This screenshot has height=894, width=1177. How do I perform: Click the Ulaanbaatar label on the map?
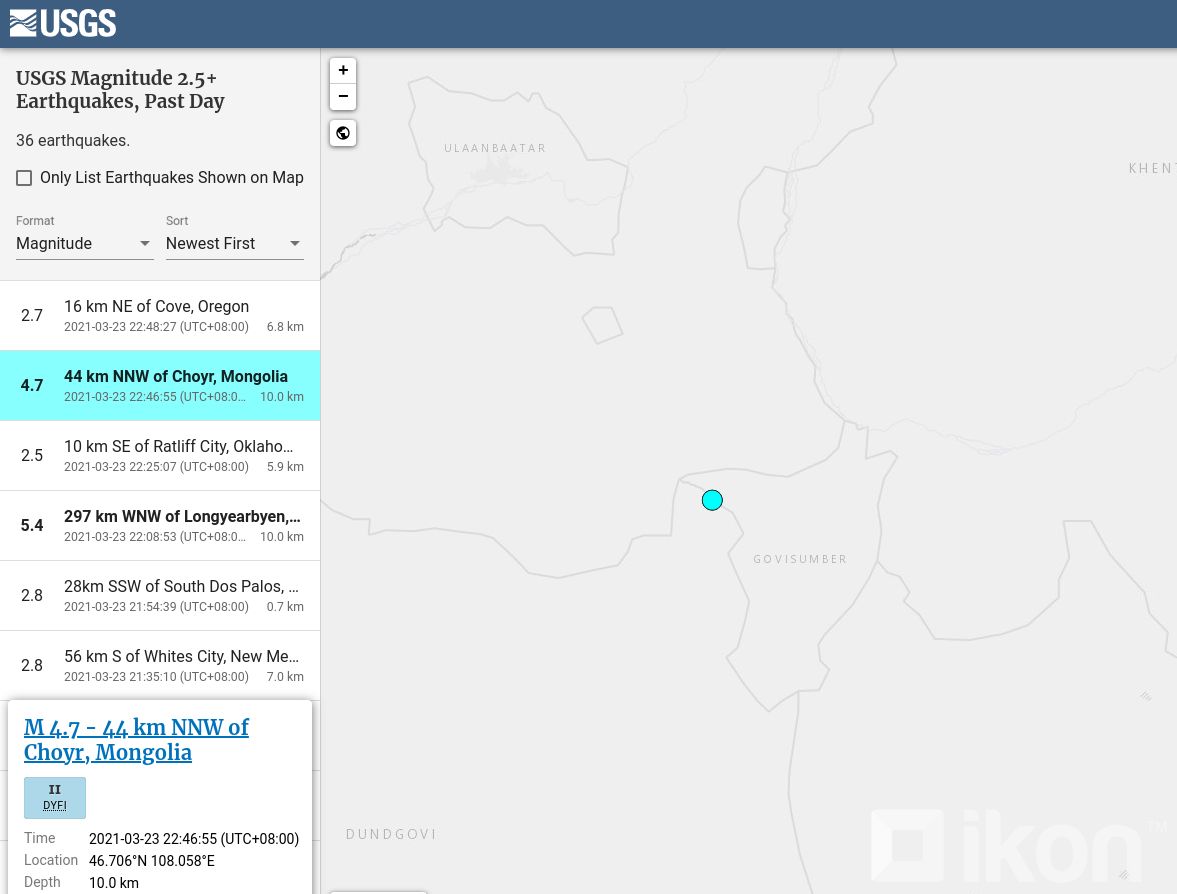(x=495, y=148)
